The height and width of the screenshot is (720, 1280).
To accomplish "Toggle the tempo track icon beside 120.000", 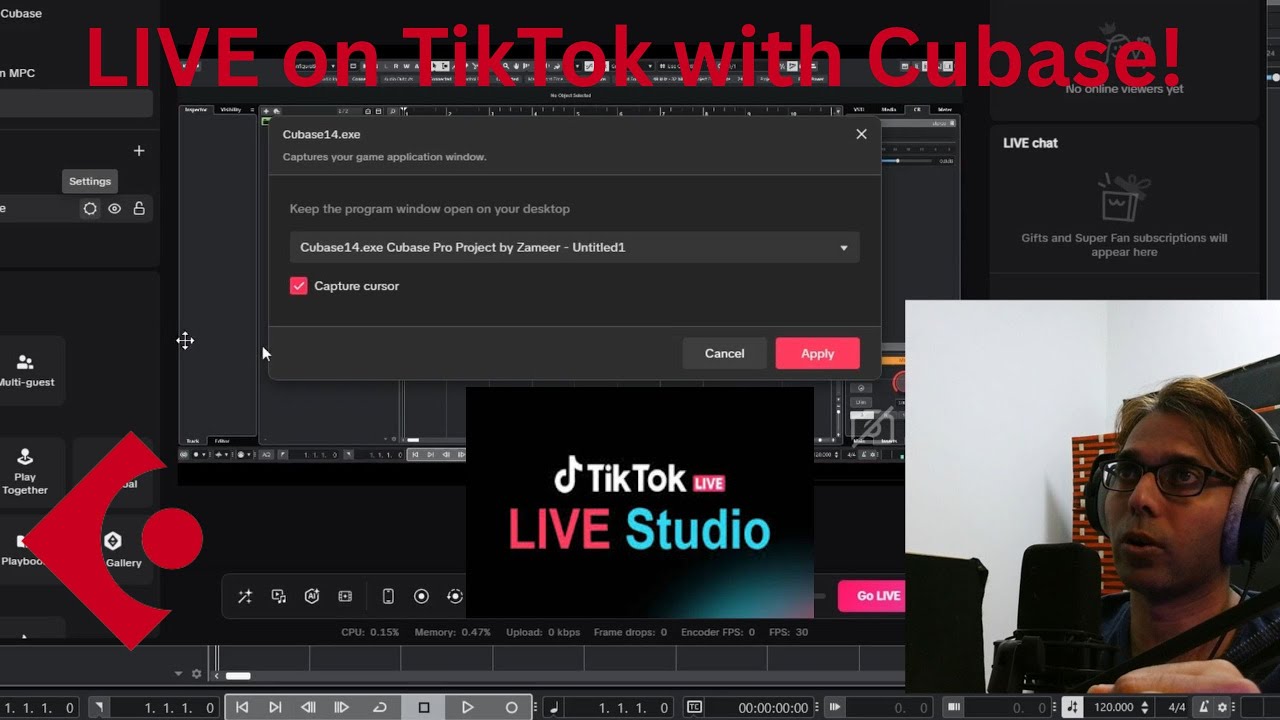I will pyautogui.click(x=1073, y=707).
